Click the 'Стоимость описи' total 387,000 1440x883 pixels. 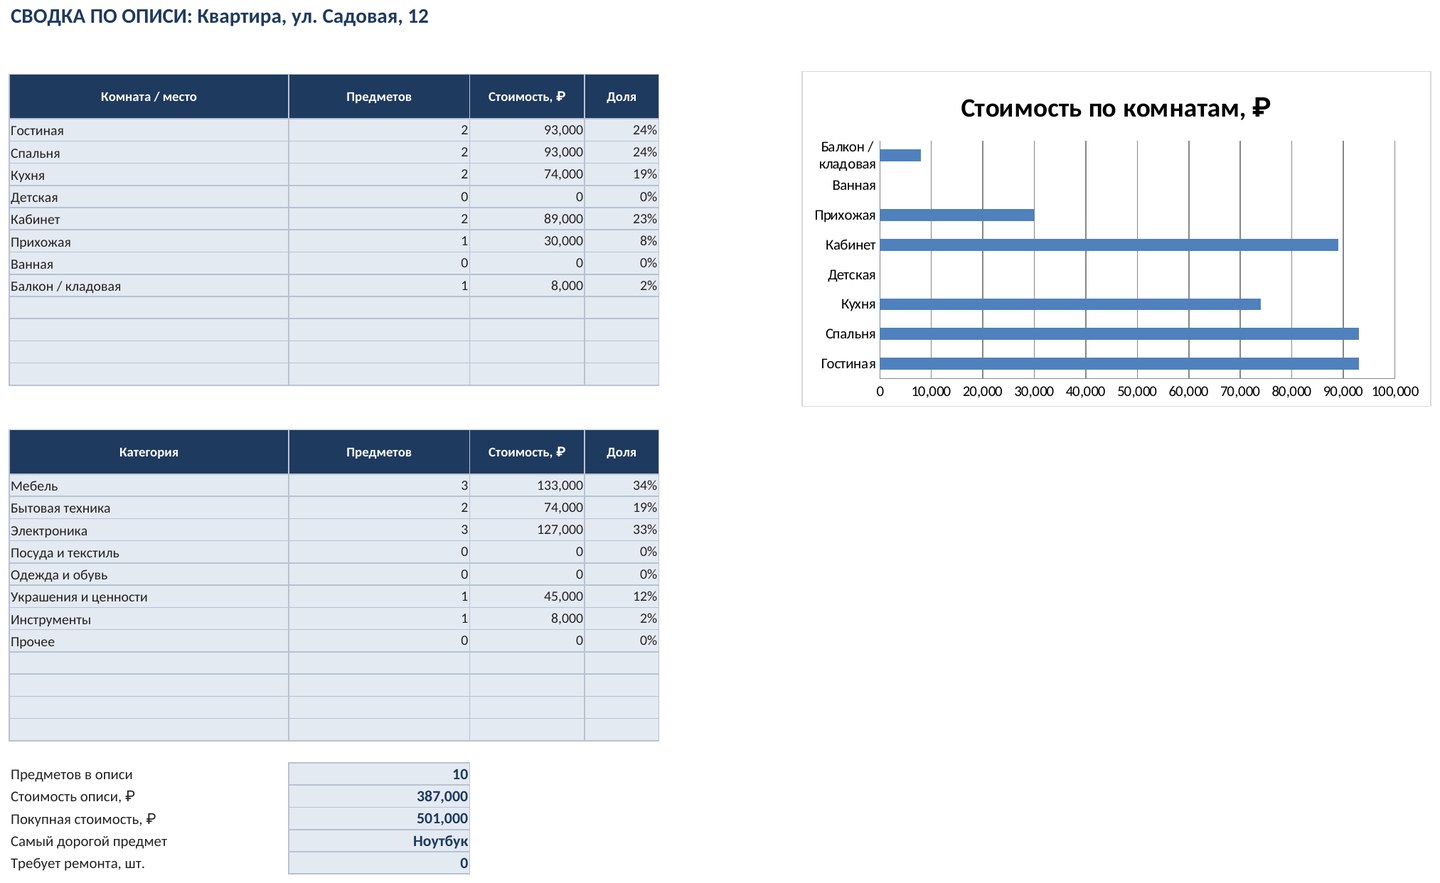tap(379, 796)
